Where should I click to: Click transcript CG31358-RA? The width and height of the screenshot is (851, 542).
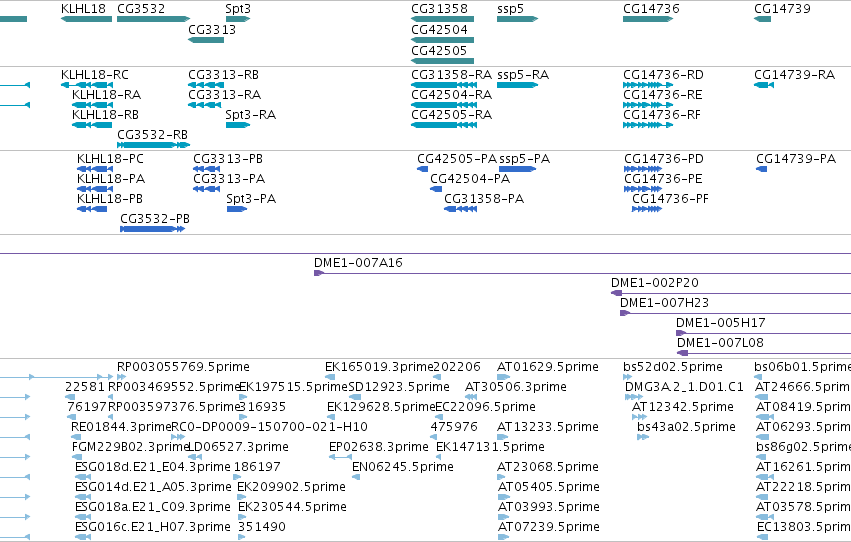[x=444, y=85]
